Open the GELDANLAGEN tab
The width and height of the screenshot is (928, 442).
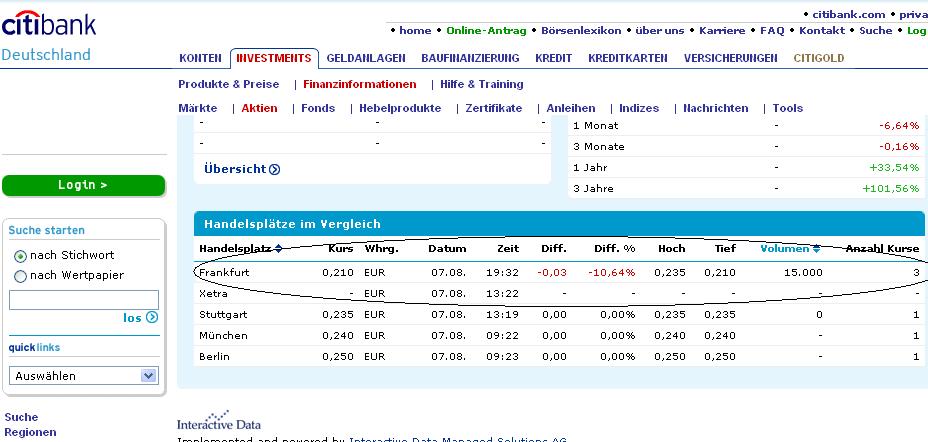[366, 58]
